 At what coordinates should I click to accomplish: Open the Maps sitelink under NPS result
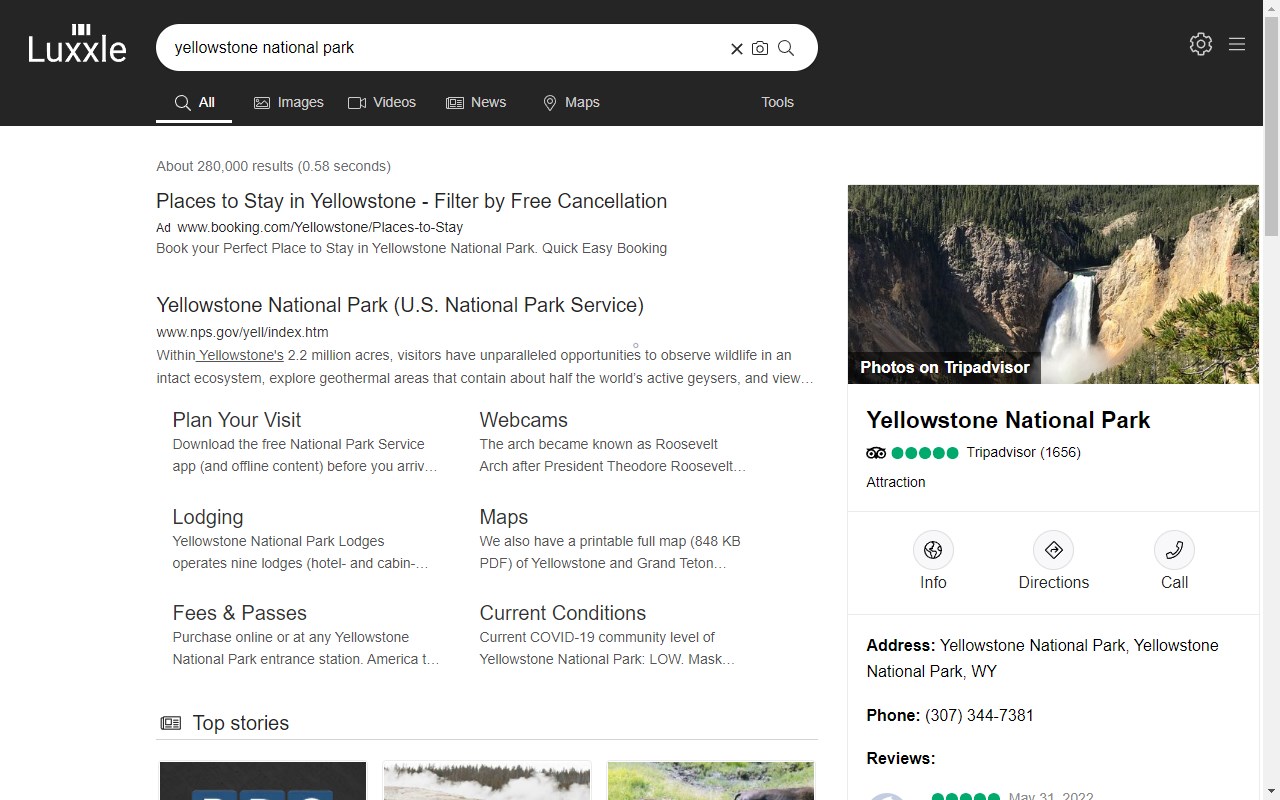coord(503,517)
